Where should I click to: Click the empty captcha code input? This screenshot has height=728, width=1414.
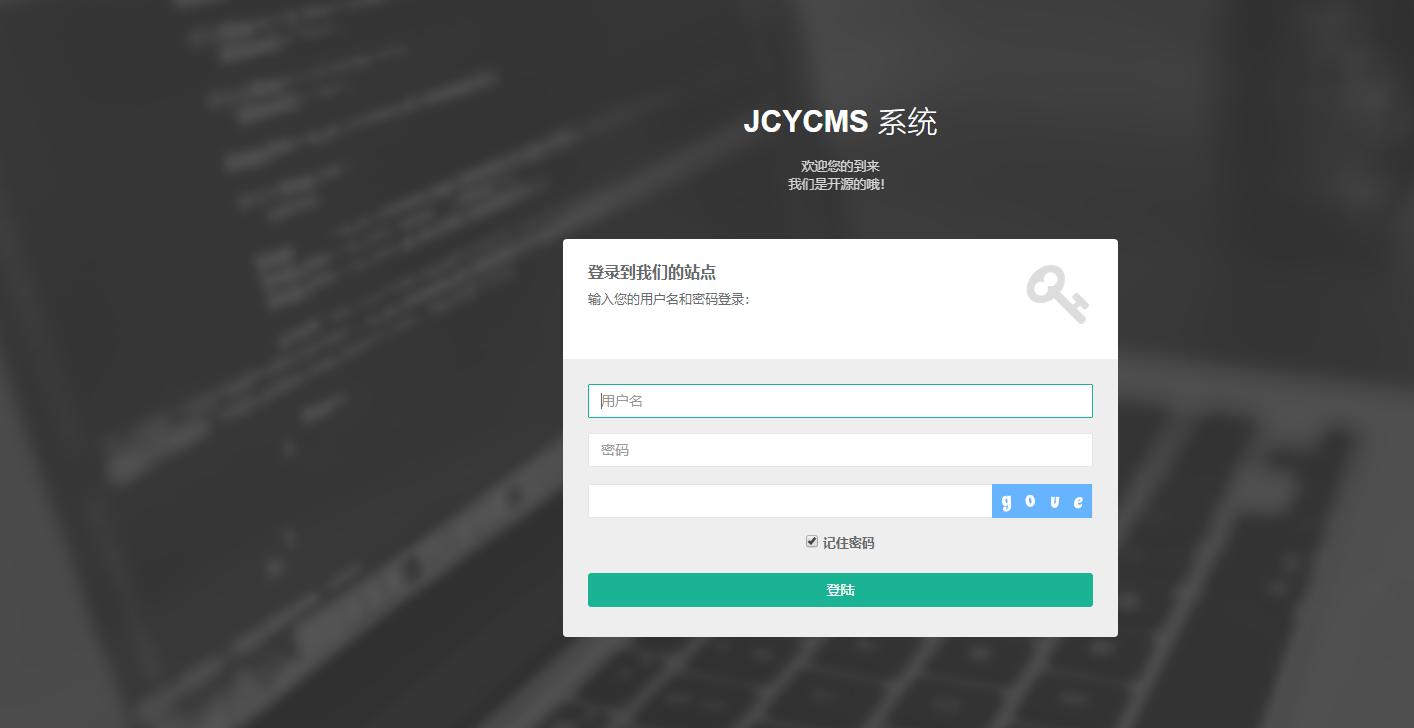click(790, 501)
